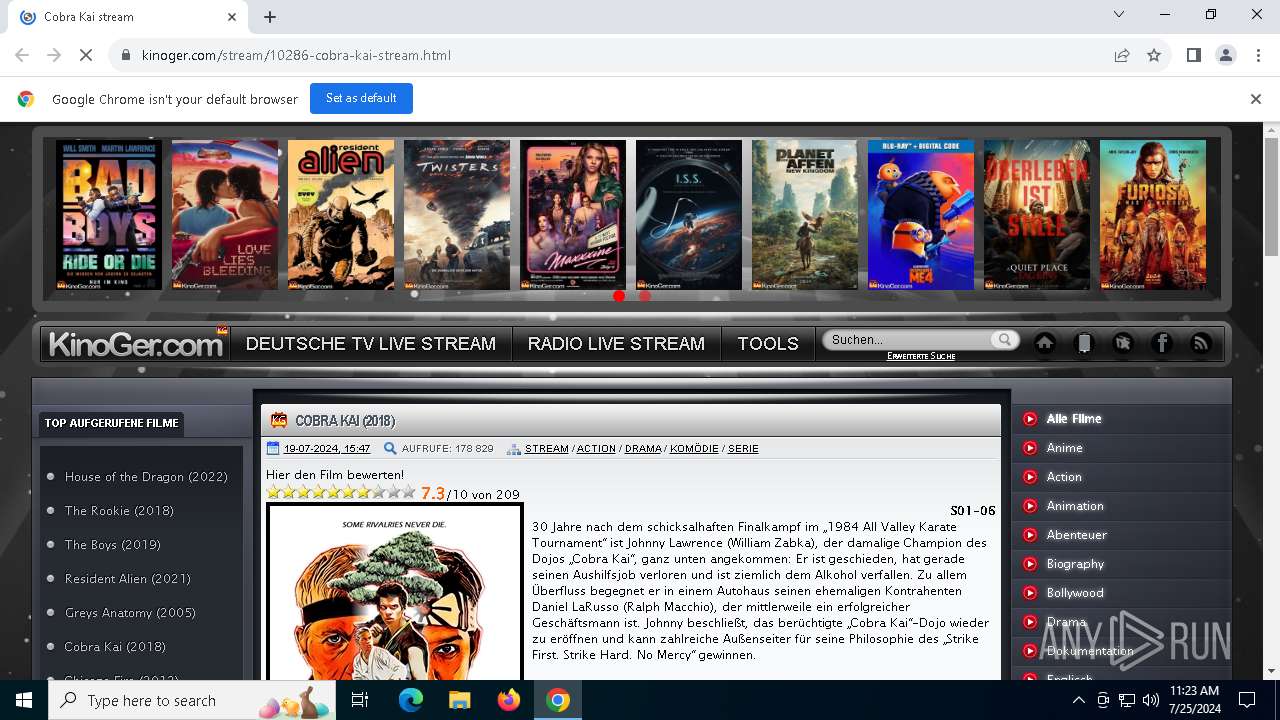Click the play icon next to Bollywood
1280x720 pixels.
pos(1030,593)
